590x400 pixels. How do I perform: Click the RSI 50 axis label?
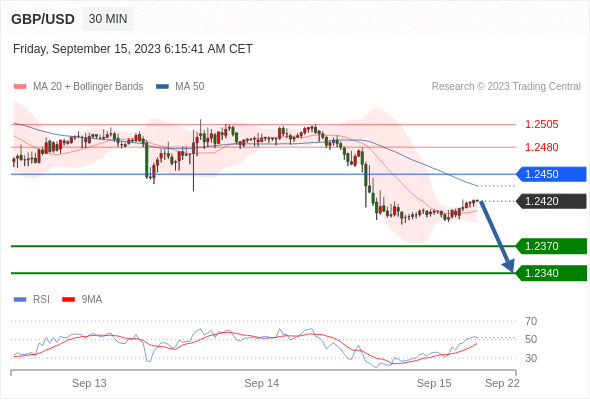click(531, 339)
